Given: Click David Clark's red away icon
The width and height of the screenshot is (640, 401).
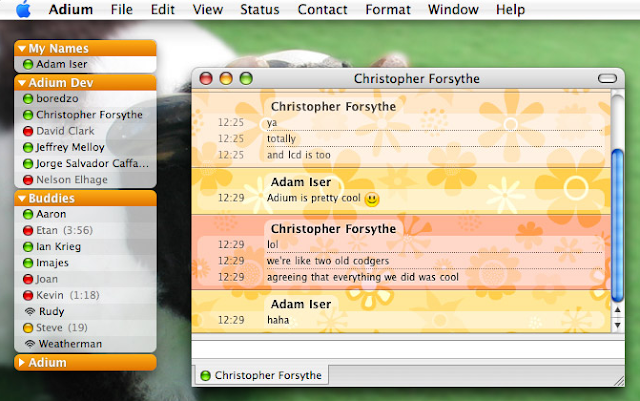Looking at the screenshot, I should tap(28, 131).
